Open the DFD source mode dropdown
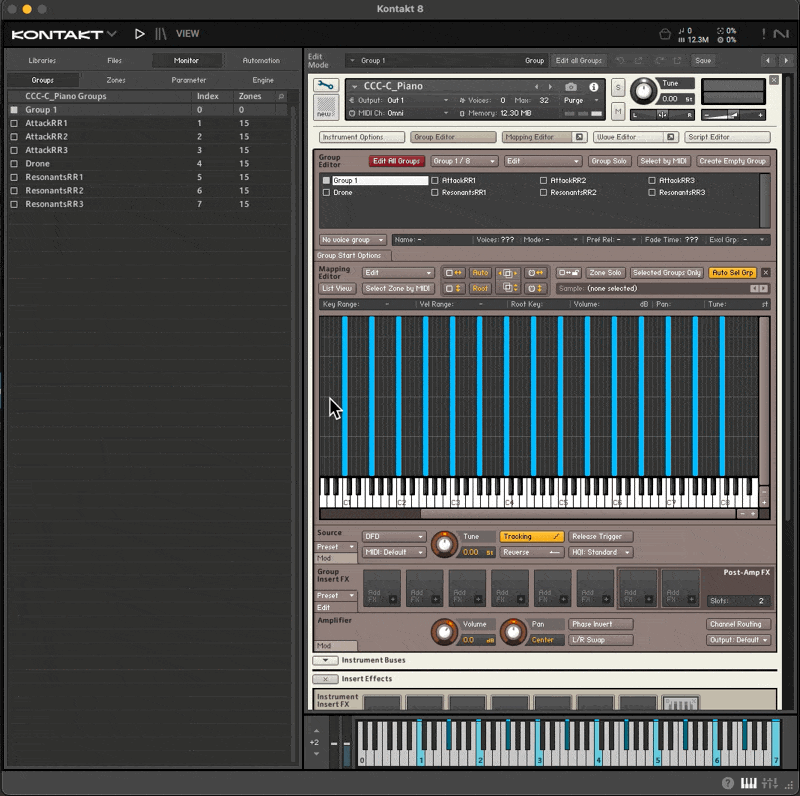The image size is (800, 796). tap(393, 537)
